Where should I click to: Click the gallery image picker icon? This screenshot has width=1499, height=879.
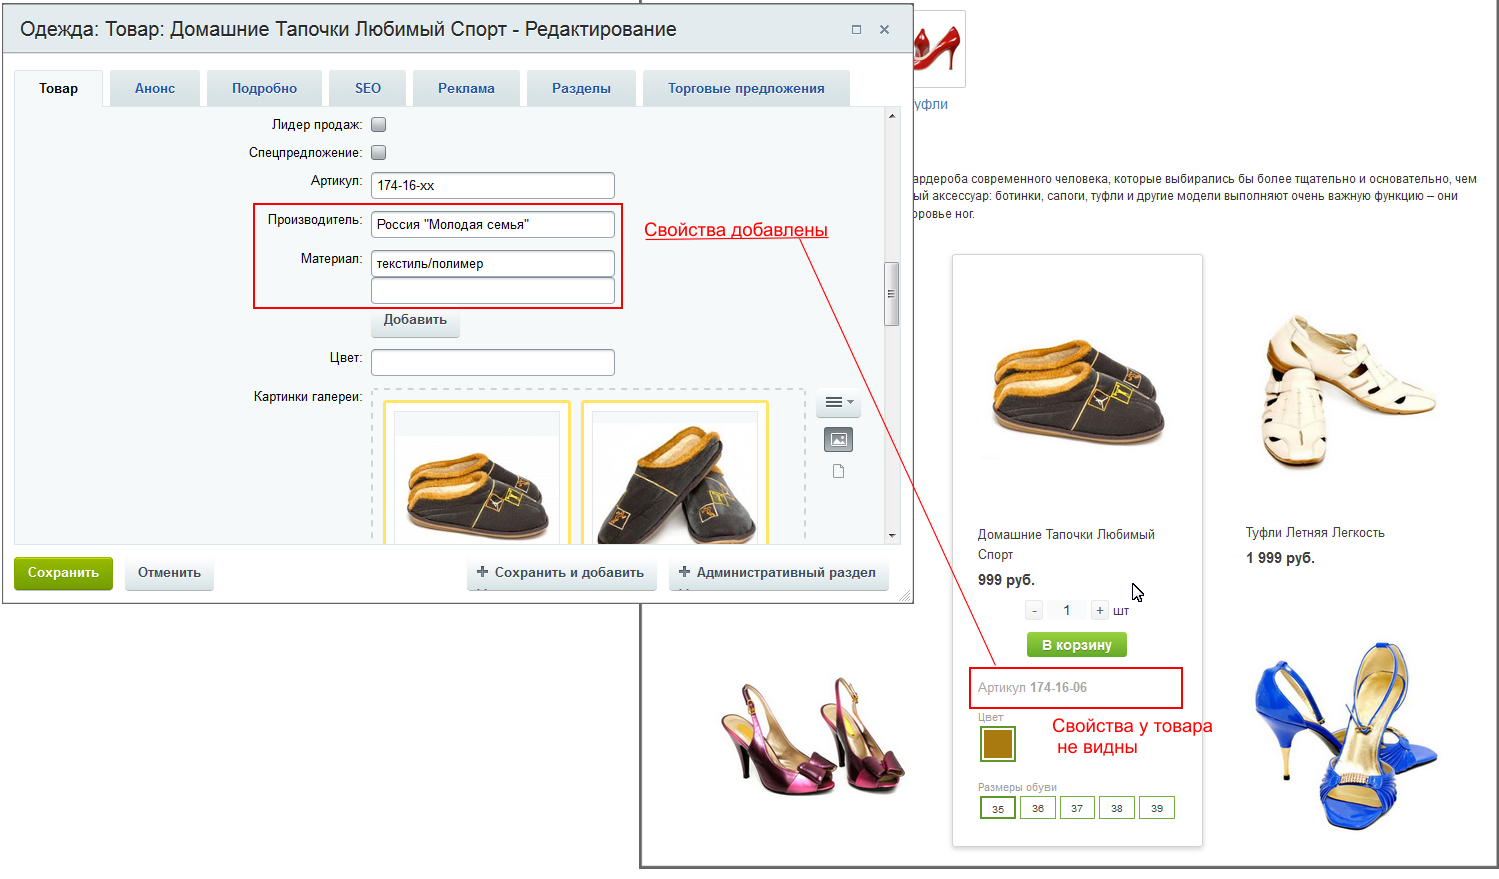click(x=838, y=440)
